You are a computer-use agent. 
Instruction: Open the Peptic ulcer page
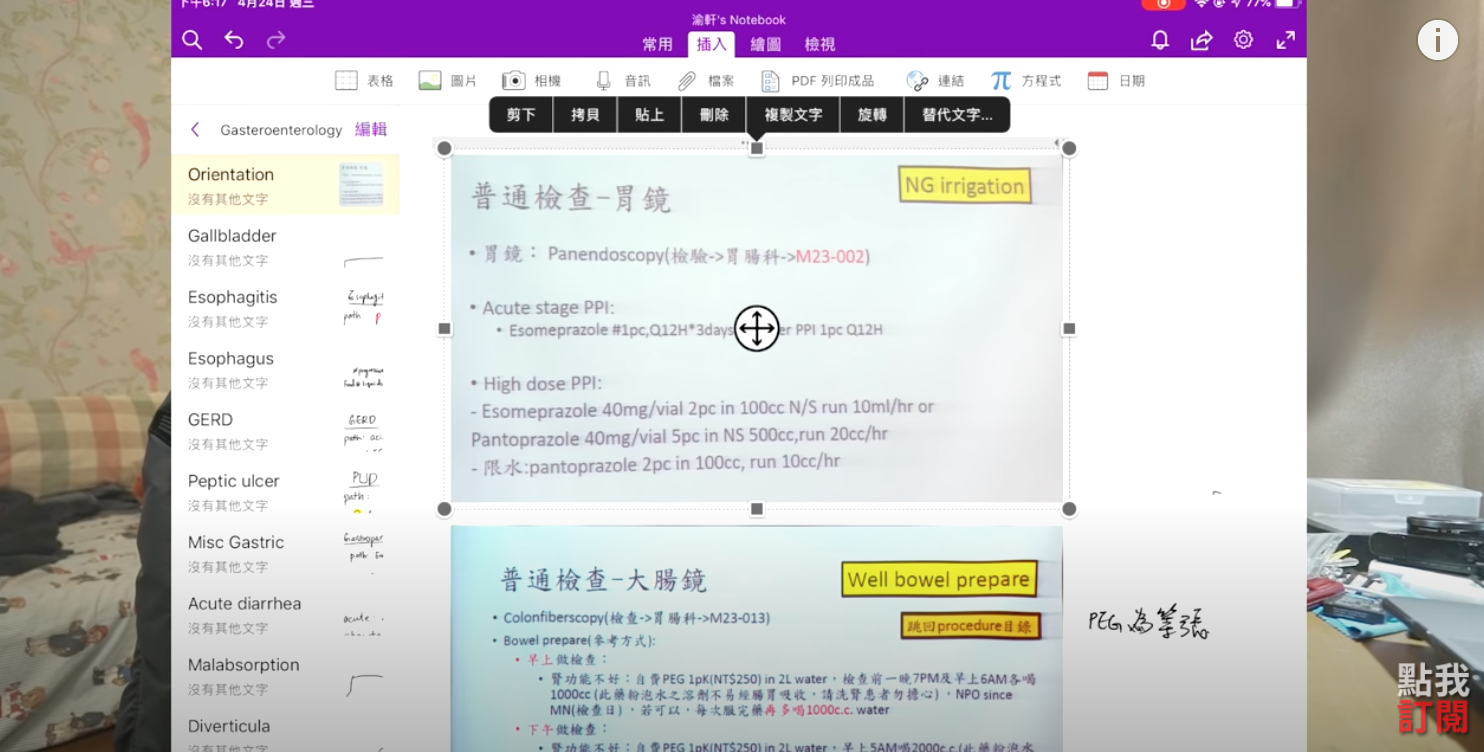pyautogui.click(x=286, y=491)
